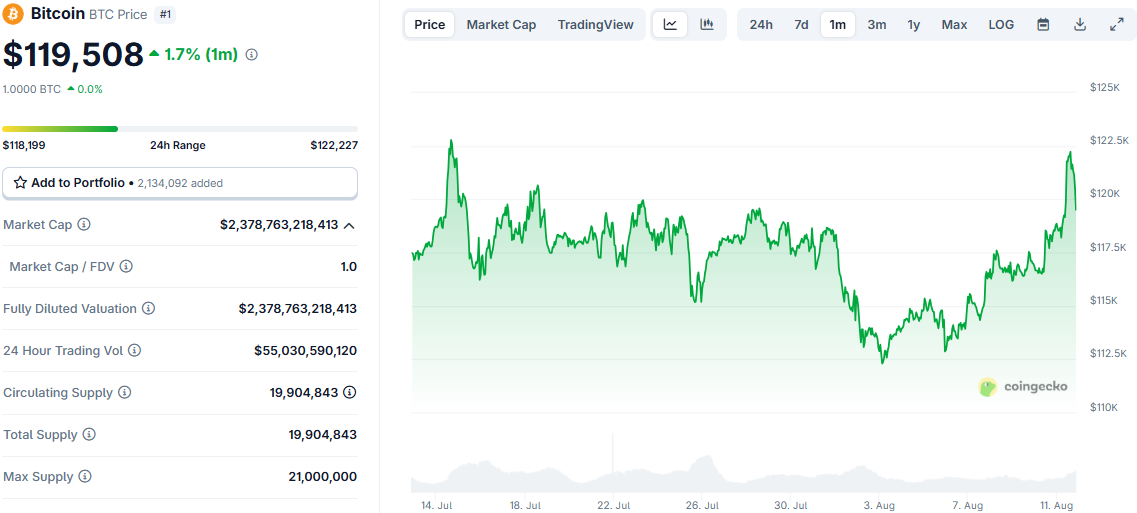Set chart range to Max
This screenshot has width=1137, height=513.
(x=954, y=25)
